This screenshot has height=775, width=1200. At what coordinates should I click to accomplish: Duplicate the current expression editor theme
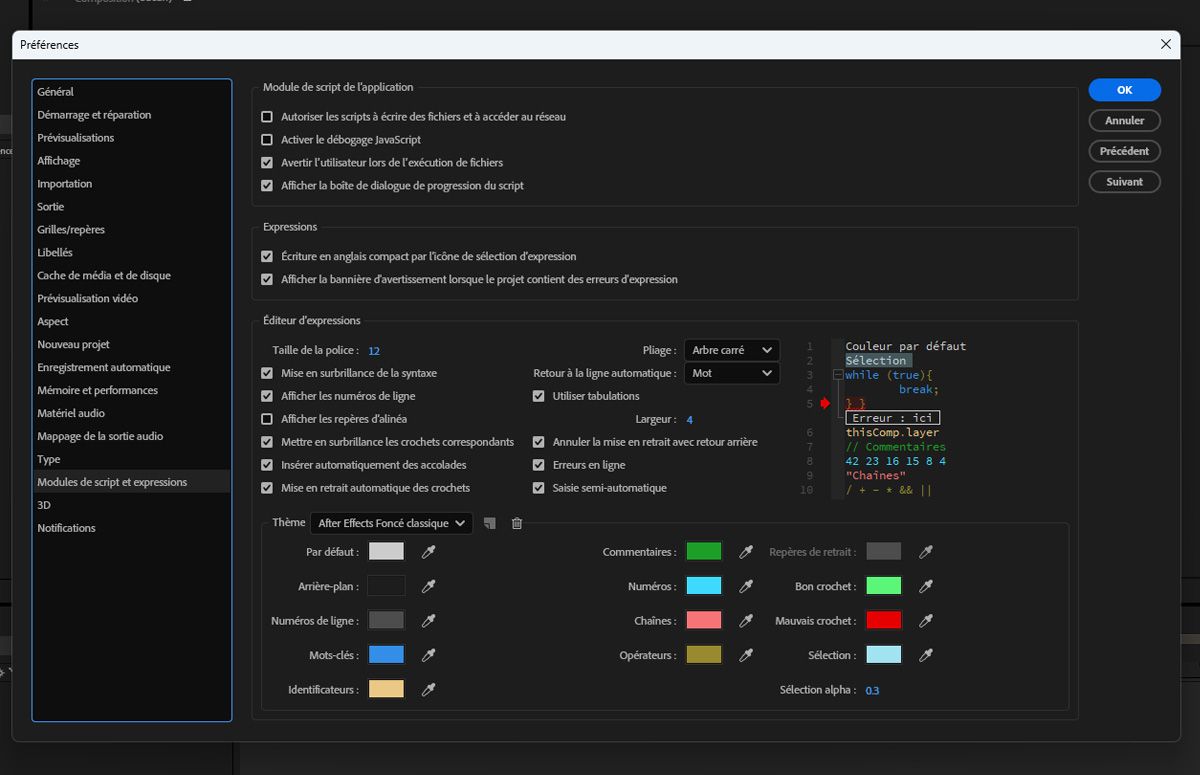pyautogui.click(x=489, y=523)
